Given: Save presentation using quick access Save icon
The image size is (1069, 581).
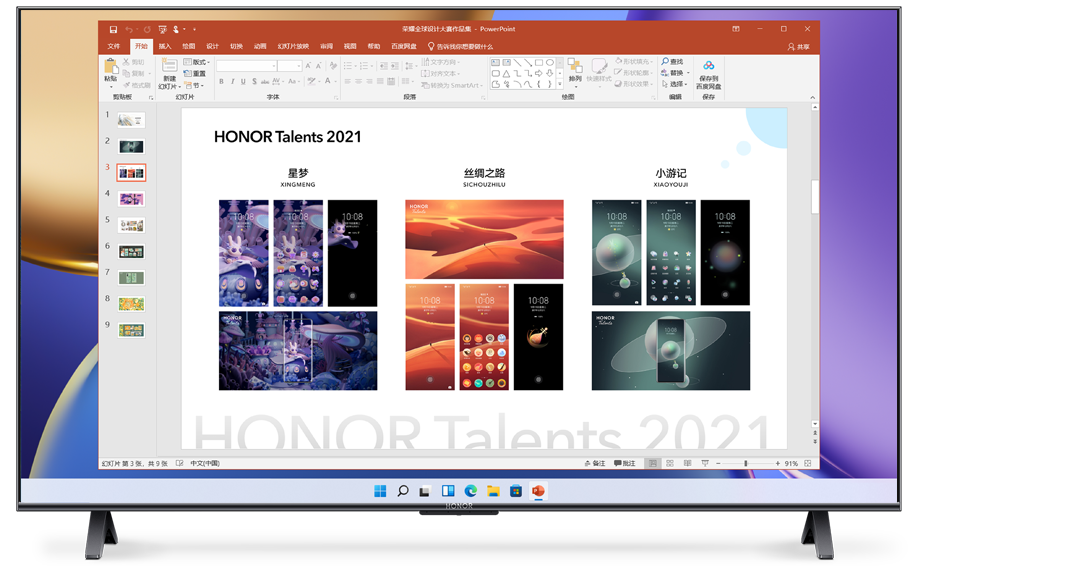Looking at the screenshot, I should (113, 29).
